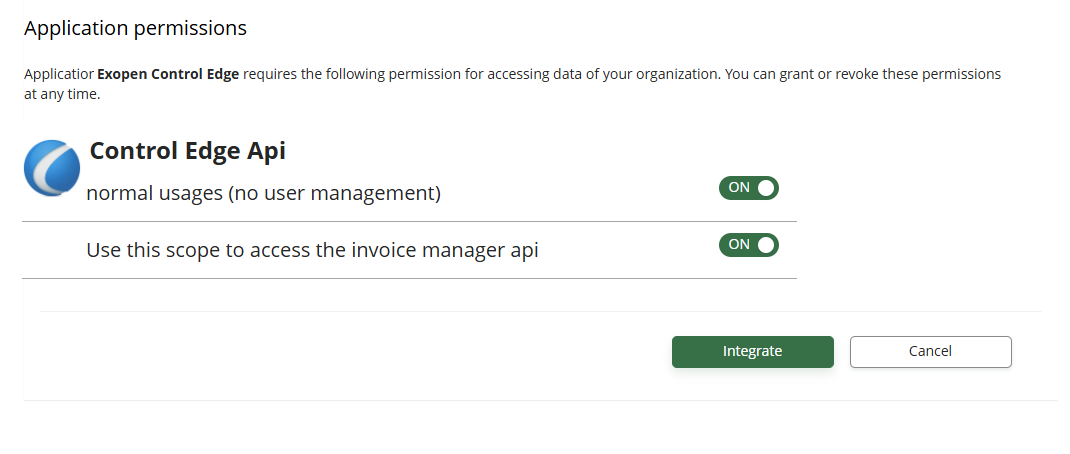1070x454 pixels.
Task: Click the white knob on invoice manager switch
Action: pos(766,245)
